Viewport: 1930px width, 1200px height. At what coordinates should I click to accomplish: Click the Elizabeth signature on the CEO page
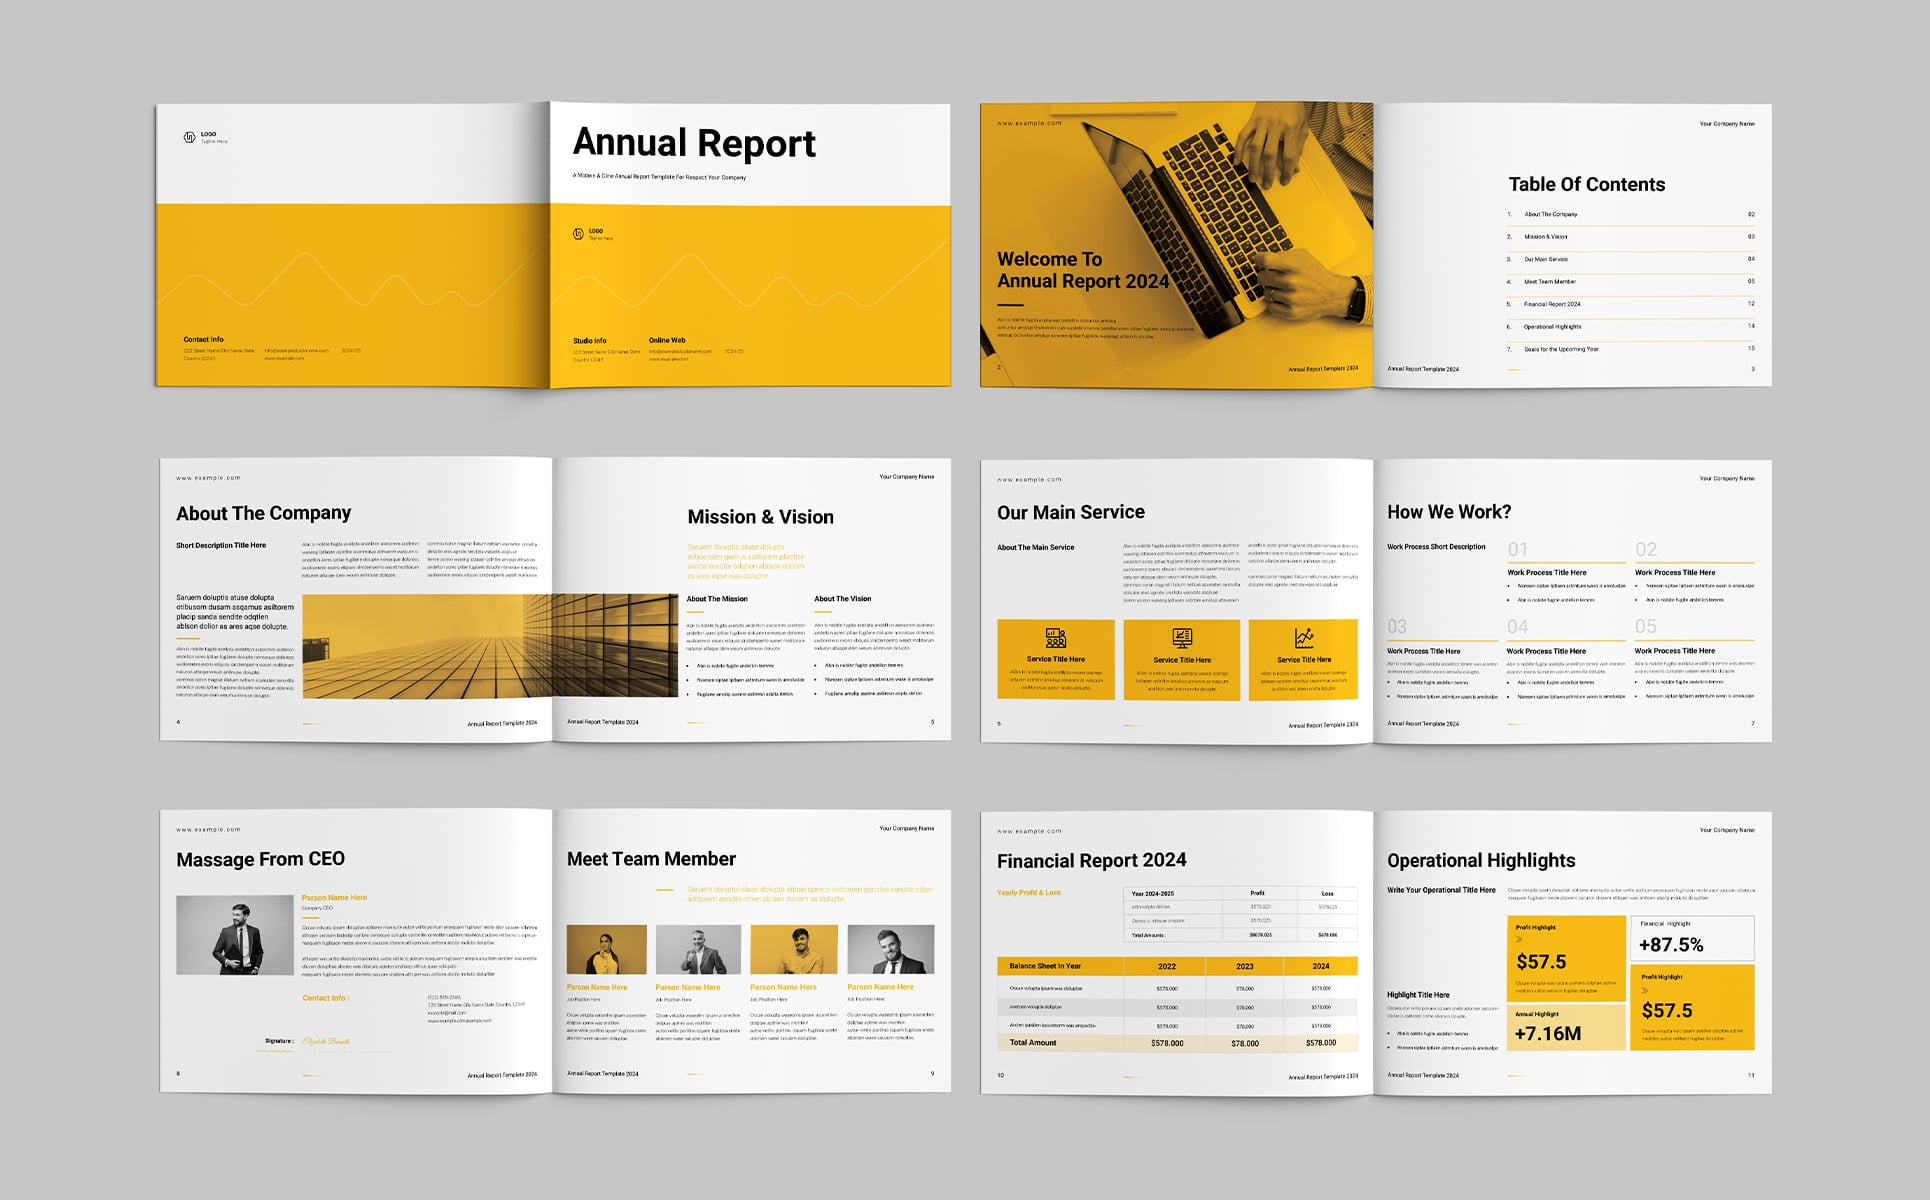tap(326, 1042)
